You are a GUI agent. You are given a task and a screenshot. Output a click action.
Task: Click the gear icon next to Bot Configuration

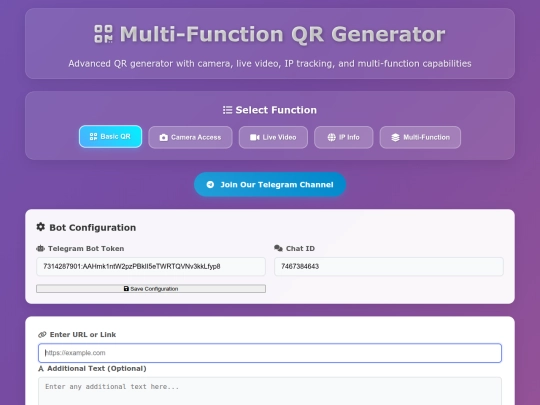tap(41, 227)
